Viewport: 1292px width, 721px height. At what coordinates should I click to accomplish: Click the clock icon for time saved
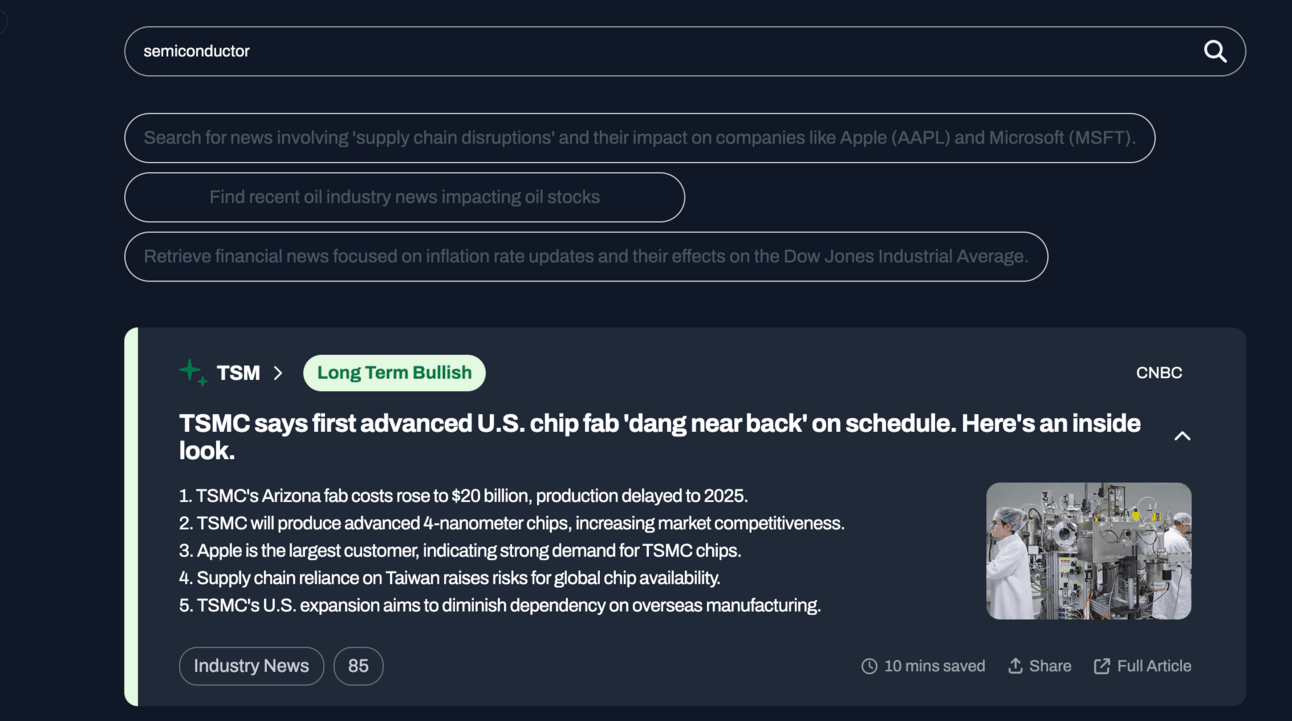[x=869, y=666]
